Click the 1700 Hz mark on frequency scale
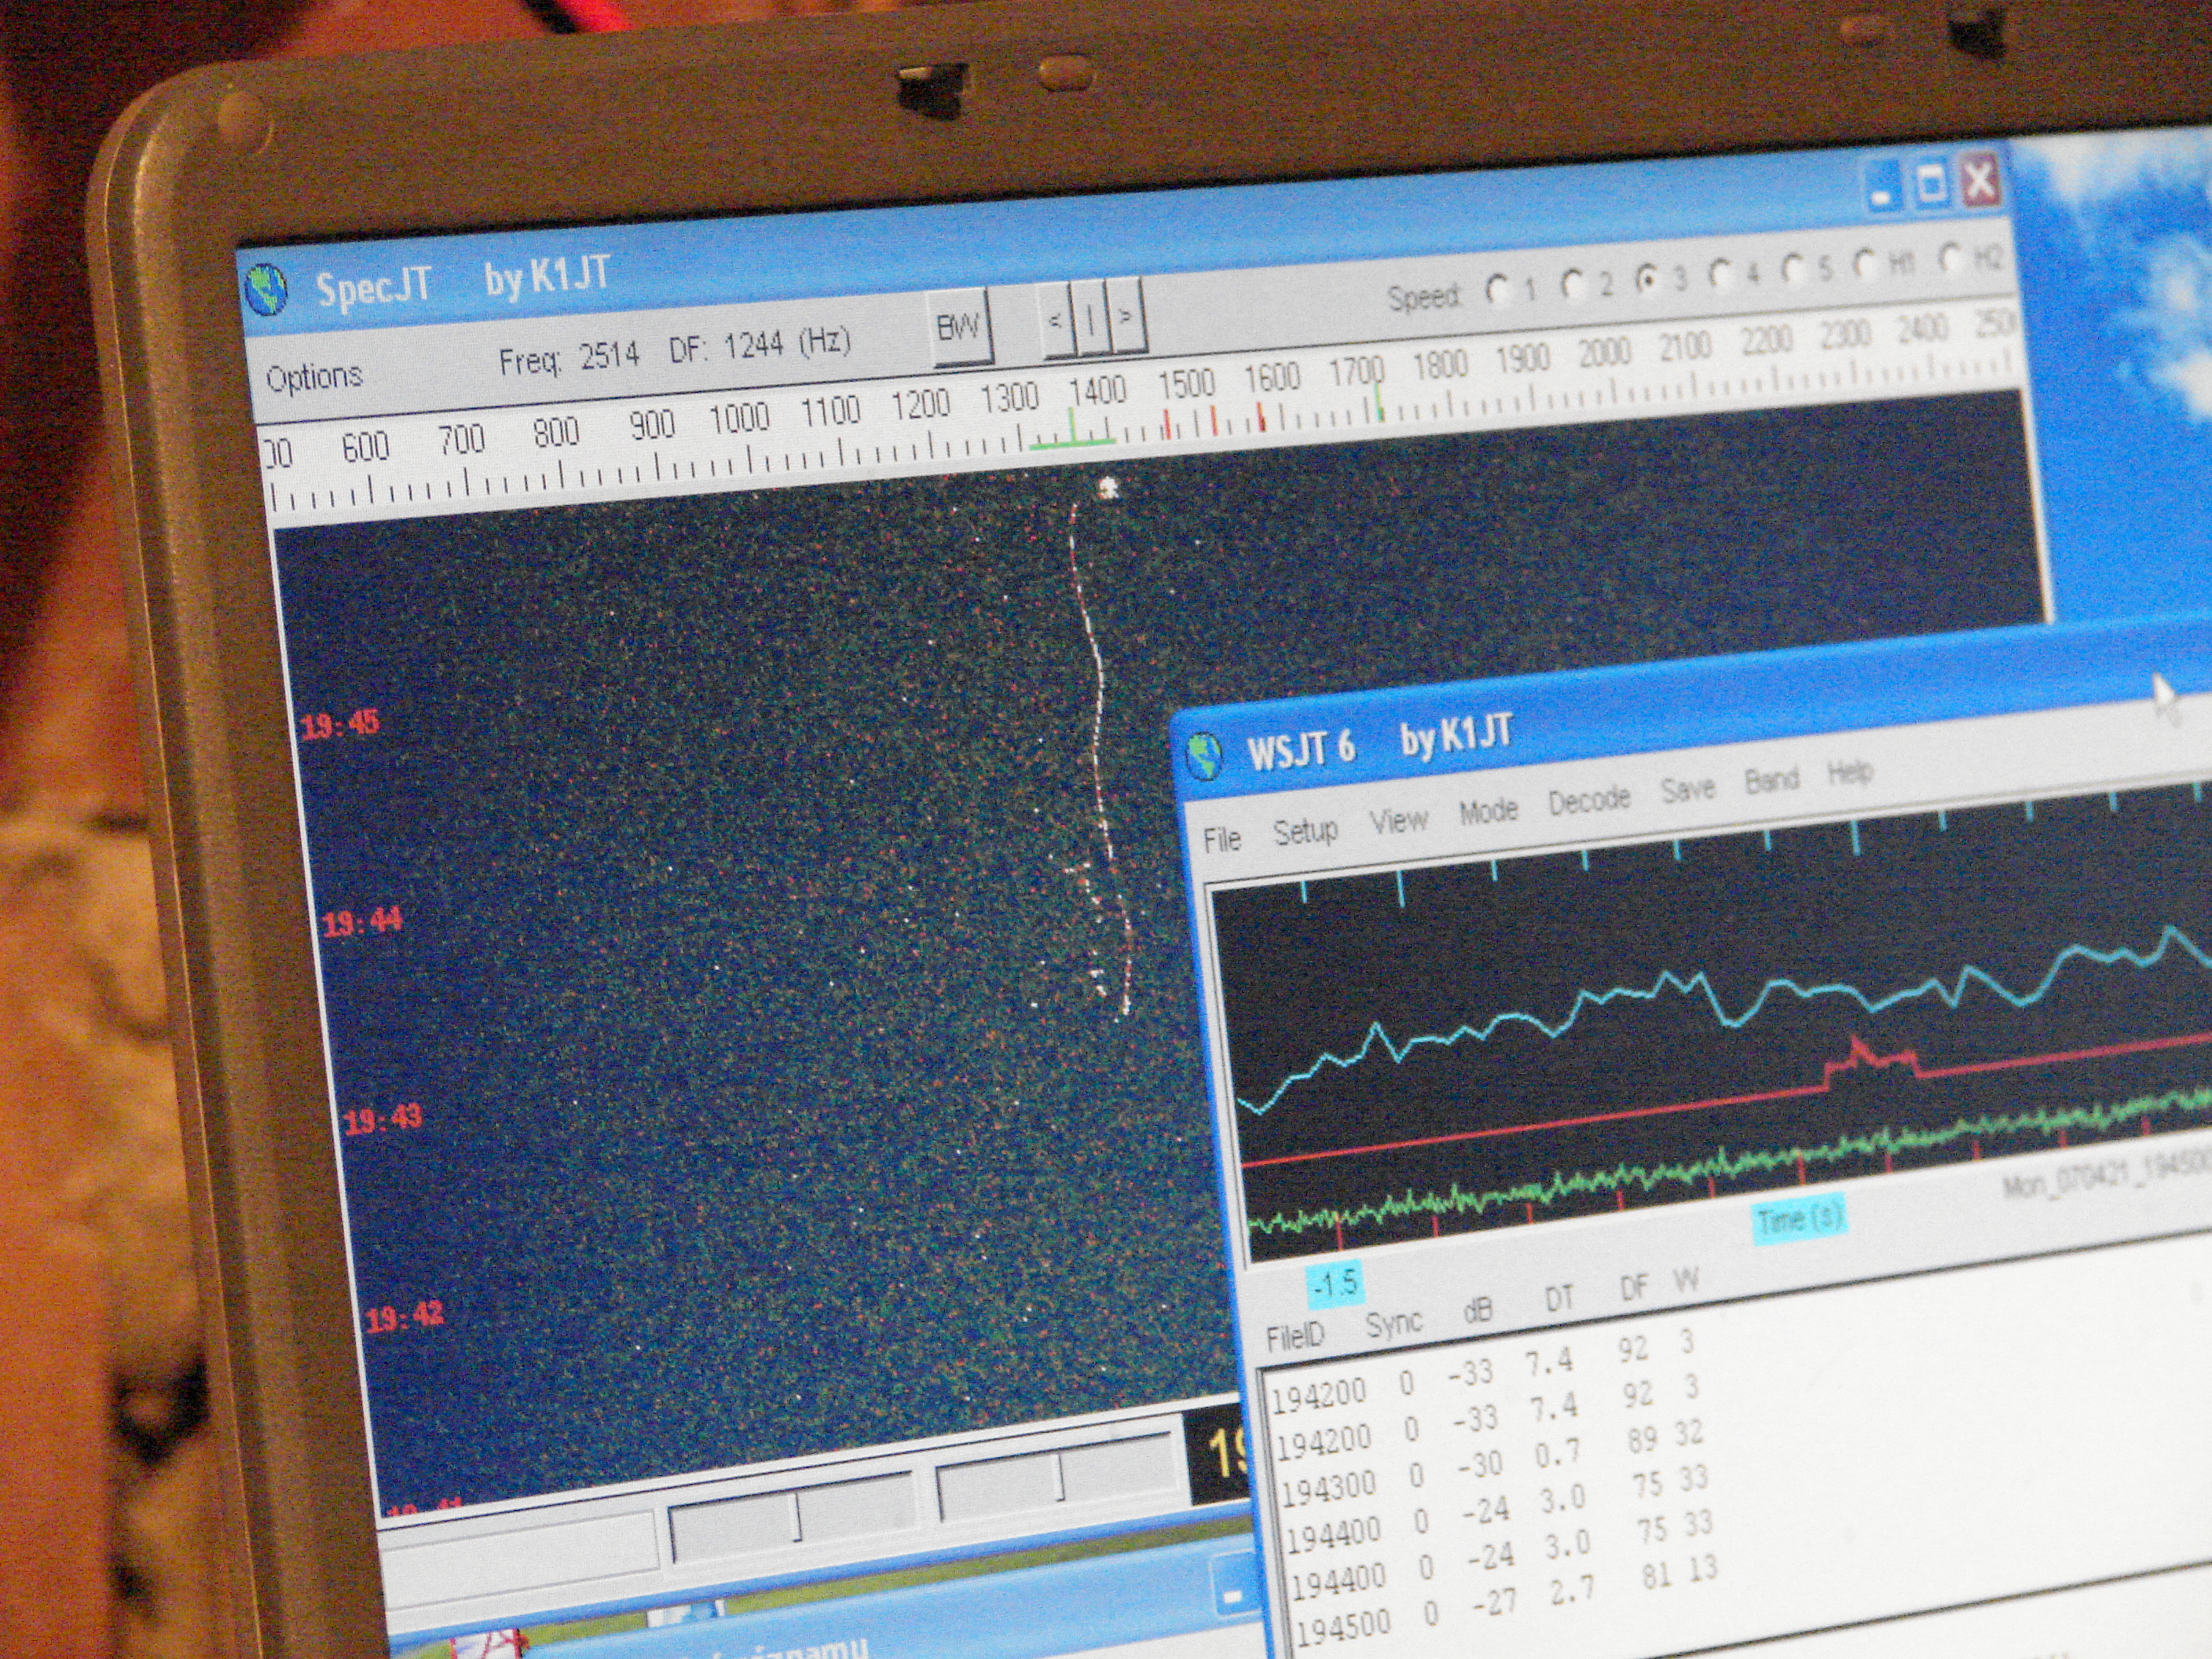Viewport: 2212px width, 1659px height. (1356, 372)
